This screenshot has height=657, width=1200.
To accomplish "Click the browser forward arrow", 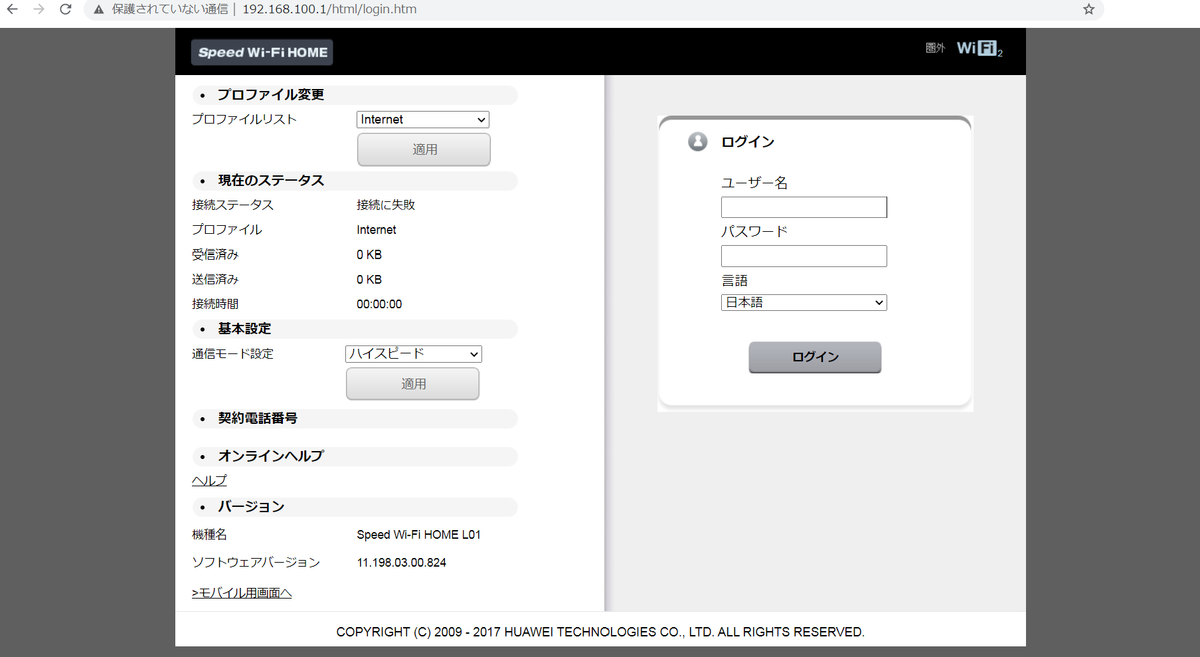I will click(x=39, y=9).
